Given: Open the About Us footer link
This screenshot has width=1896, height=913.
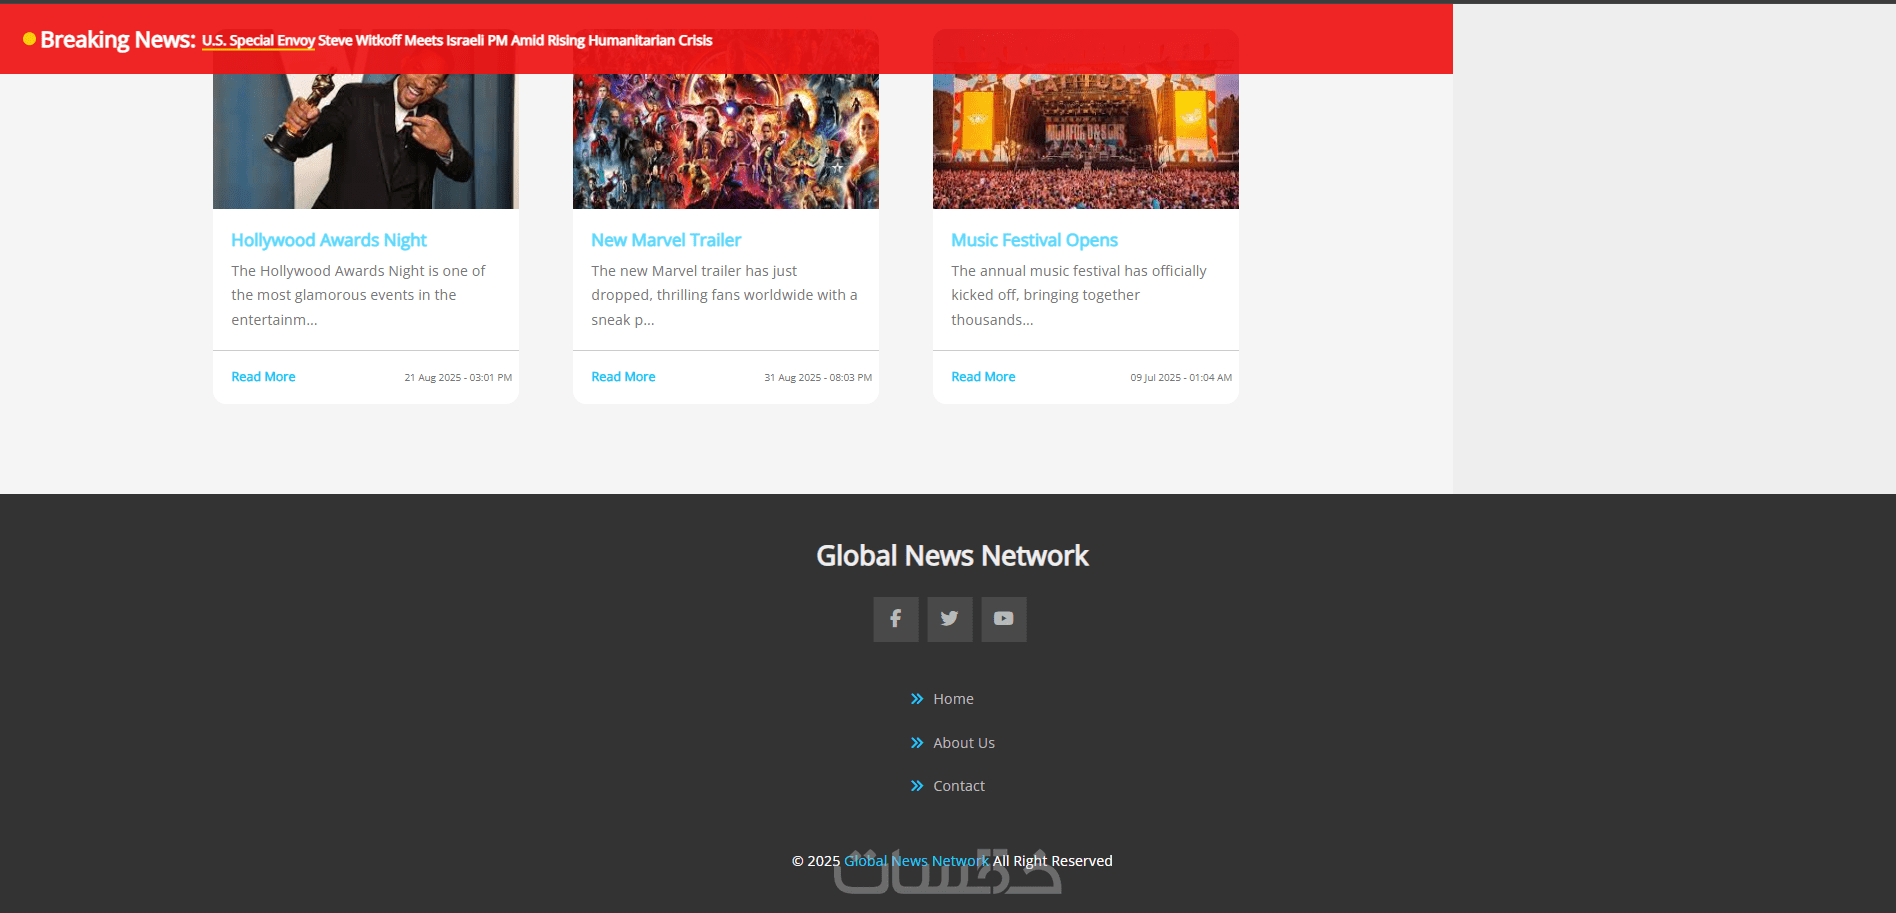Looking at the screenshot, I should point(964,743).
